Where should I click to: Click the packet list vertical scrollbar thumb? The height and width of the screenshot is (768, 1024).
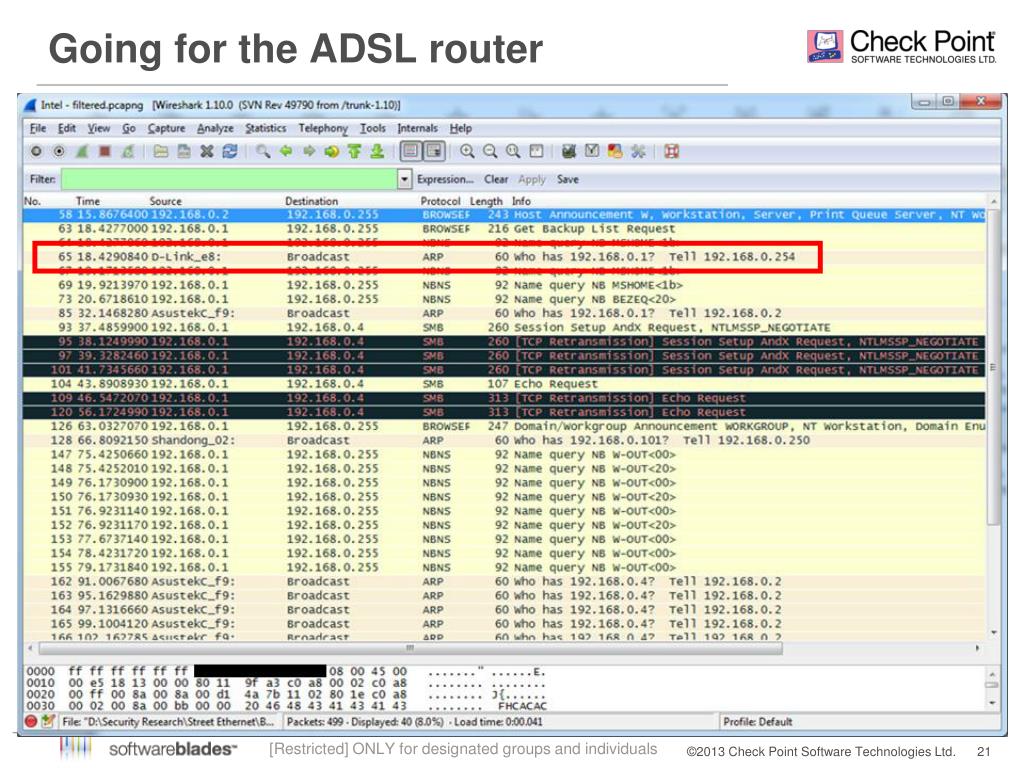pos(993,366)
